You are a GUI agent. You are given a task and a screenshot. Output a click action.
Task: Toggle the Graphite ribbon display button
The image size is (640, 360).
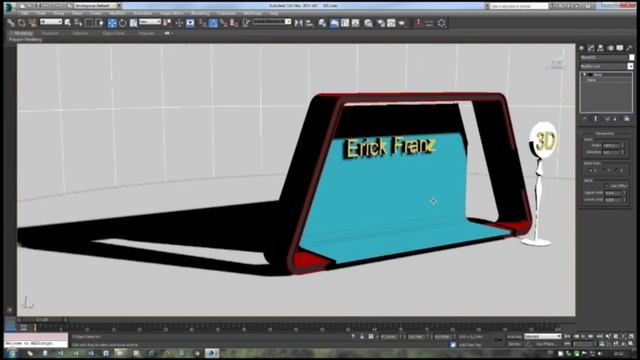coord(334,23)
